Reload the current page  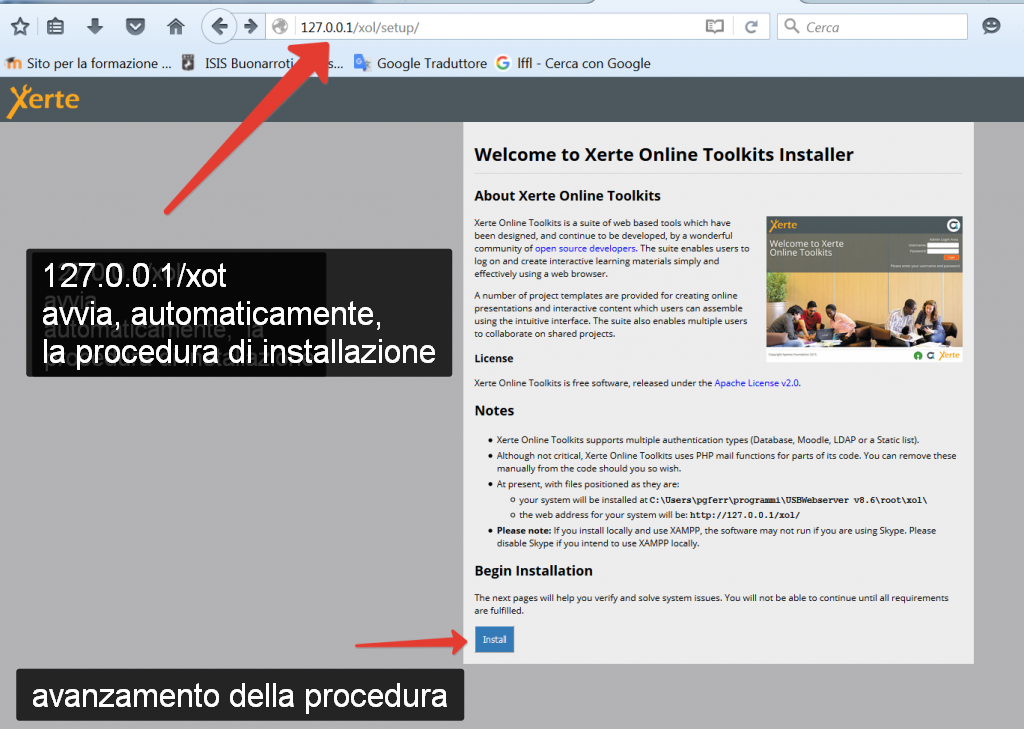[x=751, y=27]
